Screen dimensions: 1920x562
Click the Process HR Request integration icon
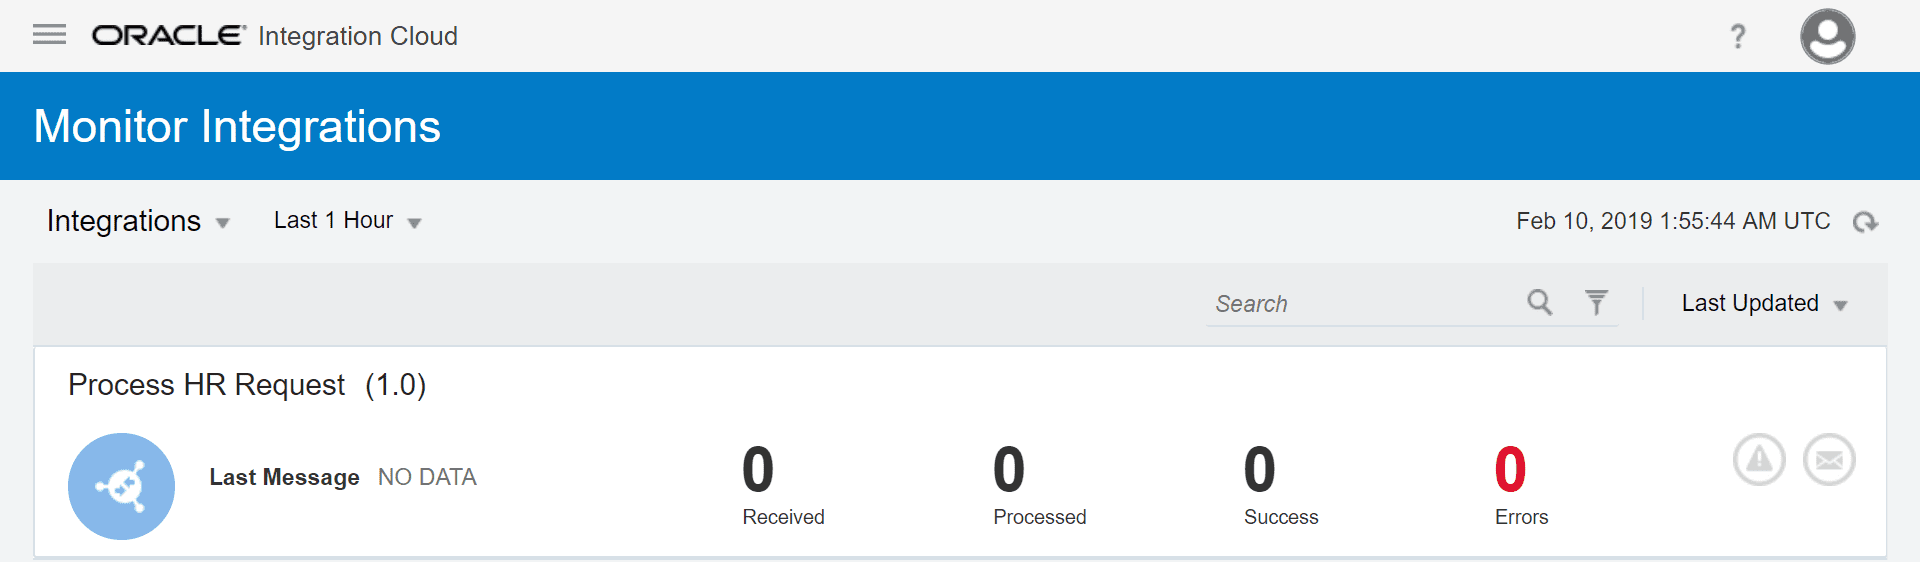point(121,486)
